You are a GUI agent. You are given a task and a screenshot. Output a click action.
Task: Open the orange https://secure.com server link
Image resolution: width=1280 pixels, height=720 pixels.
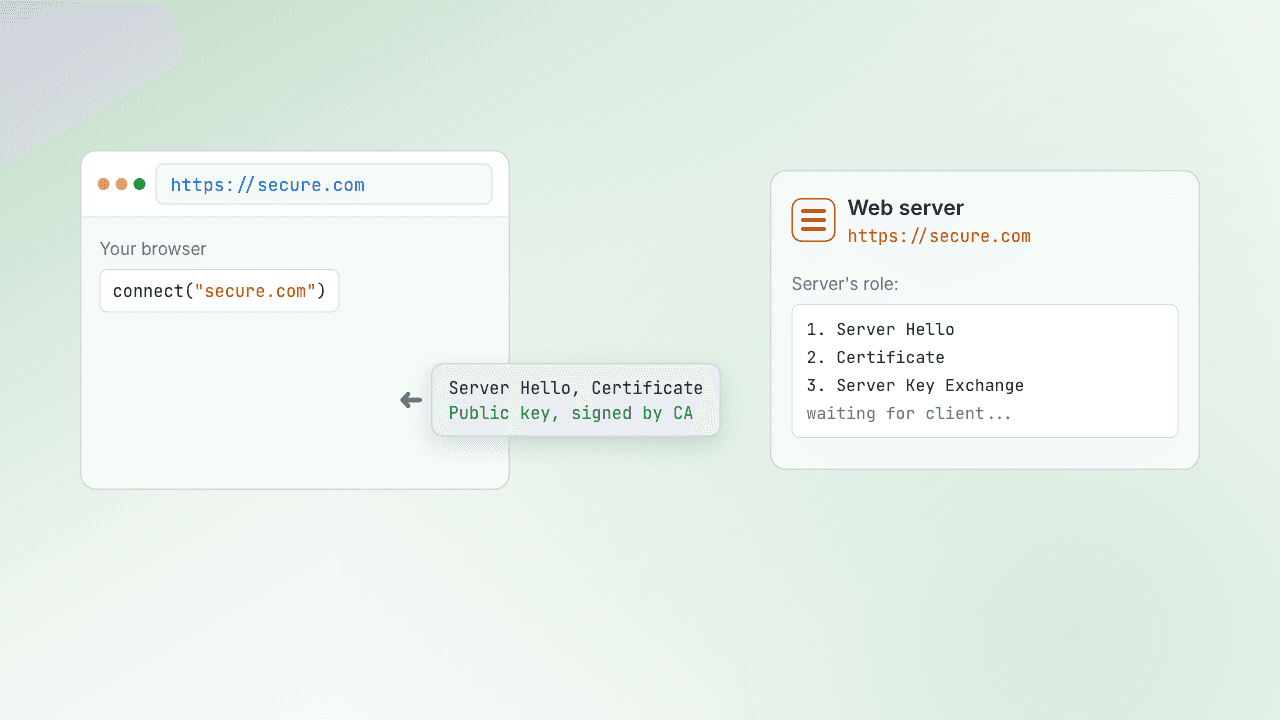click(939, 236)
